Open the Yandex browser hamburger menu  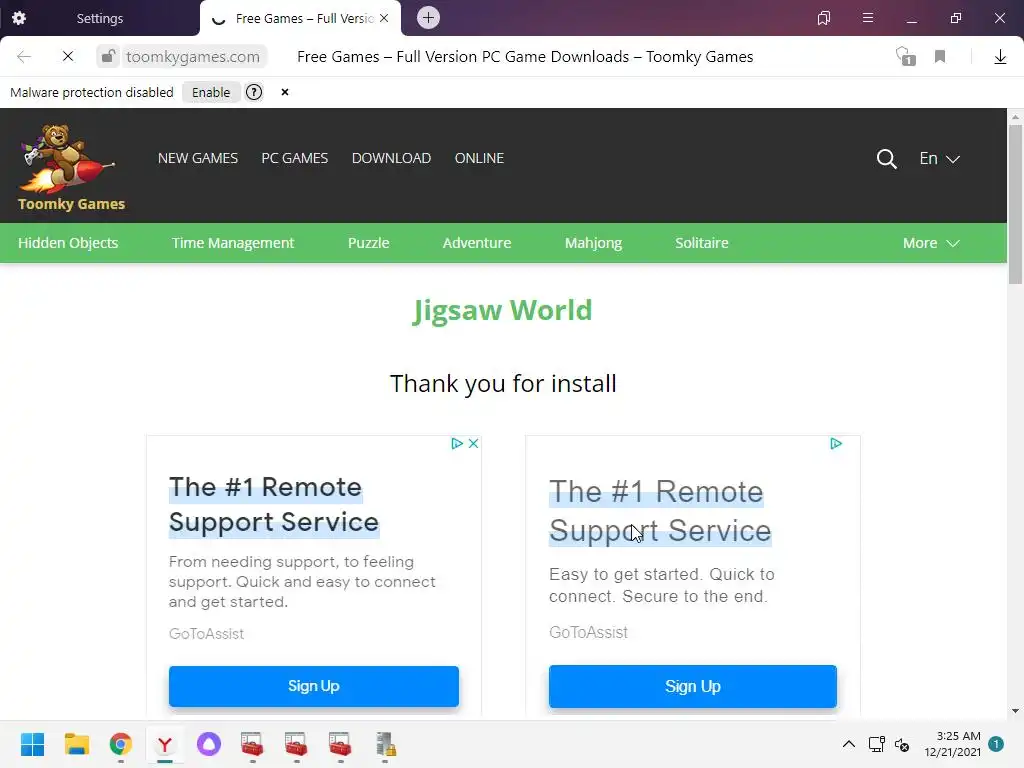(867, 18)
